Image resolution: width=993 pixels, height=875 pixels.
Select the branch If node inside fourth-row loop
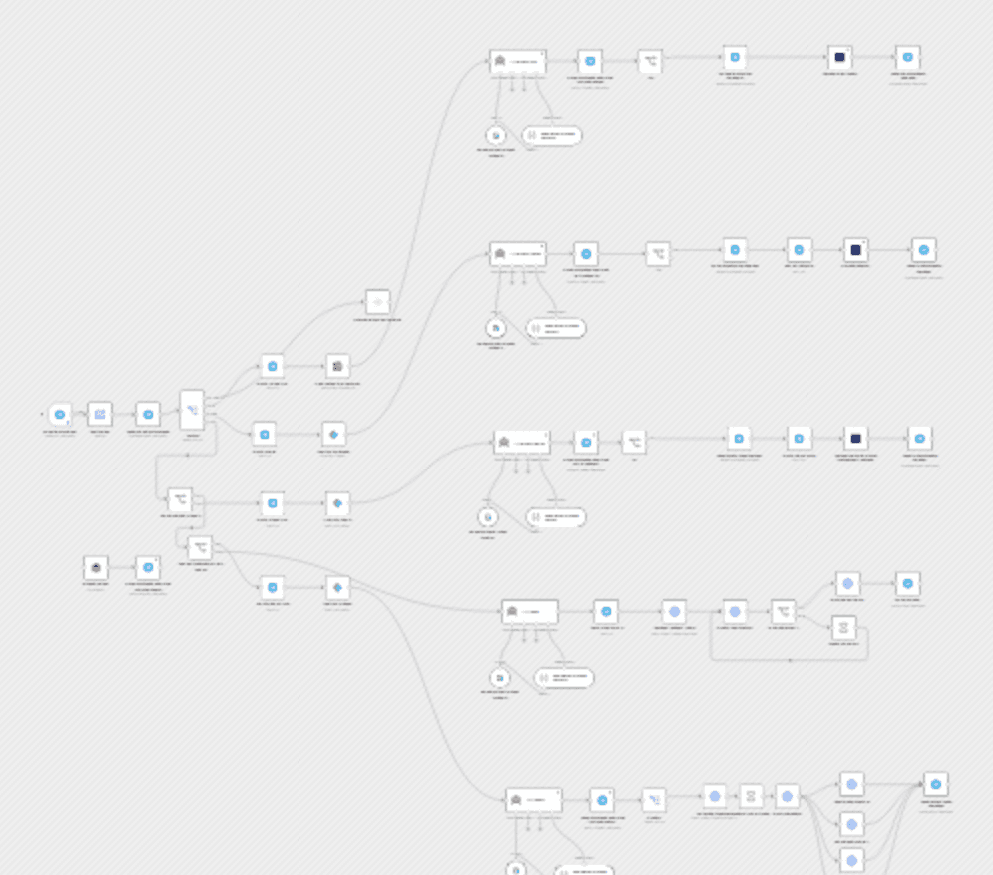[x=783, y=612]
